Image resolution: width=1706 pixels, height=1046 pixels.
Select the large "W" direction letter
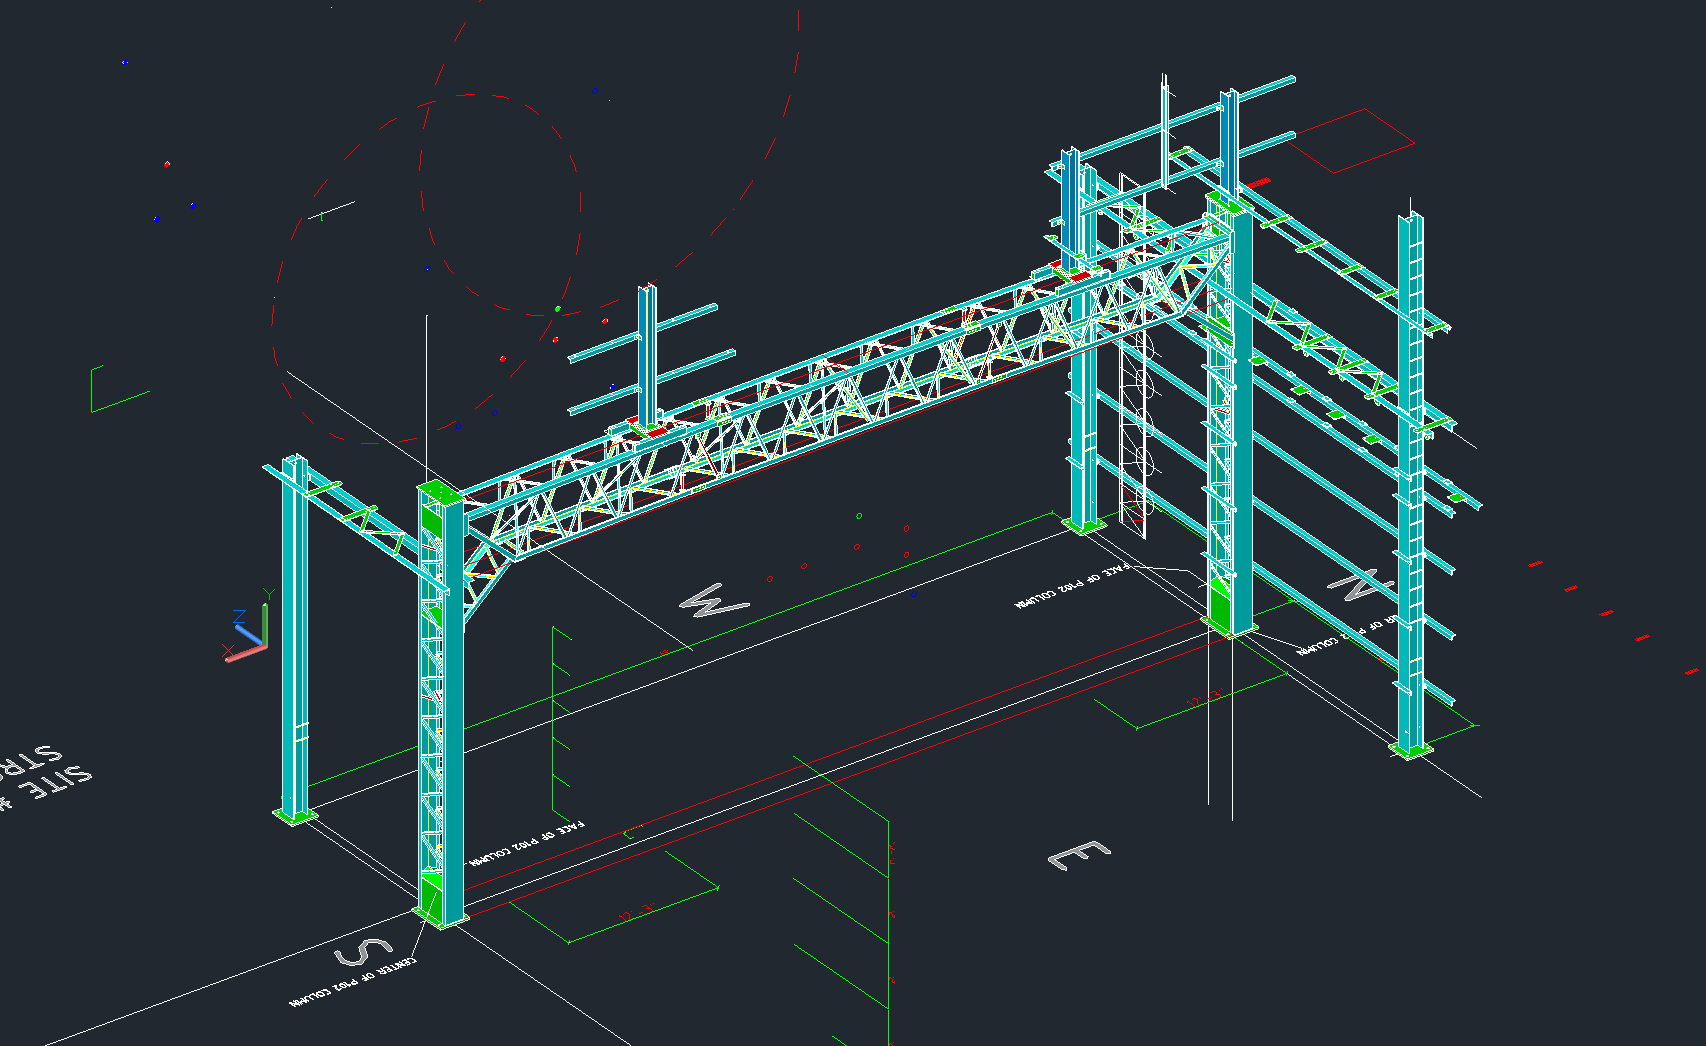coord(713,602)
